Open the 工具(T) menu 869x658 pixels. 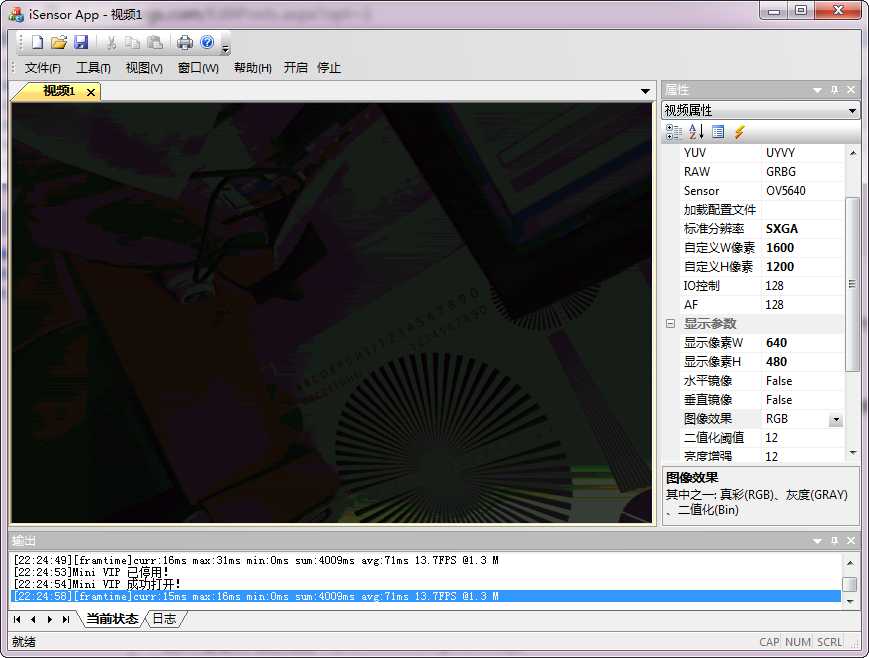point(93,68)
